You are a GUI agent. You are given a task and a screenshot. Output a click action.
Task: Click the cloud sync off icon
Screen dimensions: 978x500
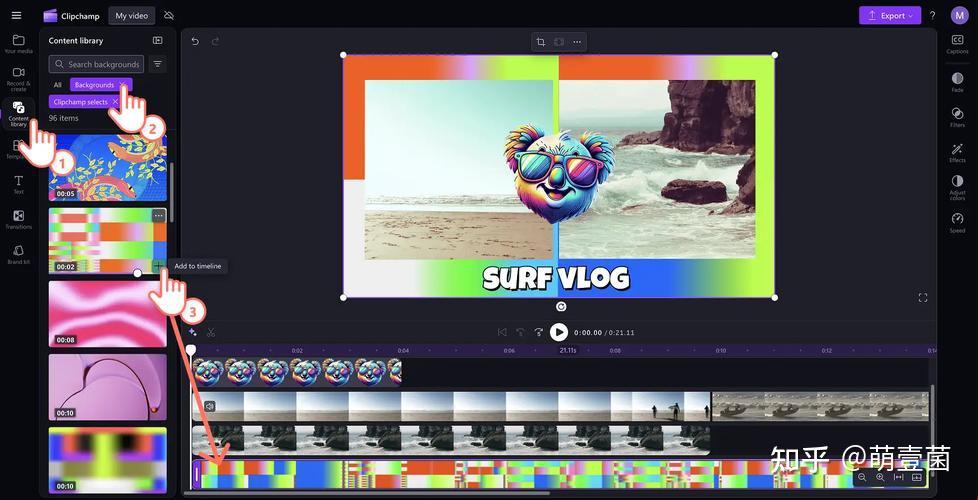(168, 16)
